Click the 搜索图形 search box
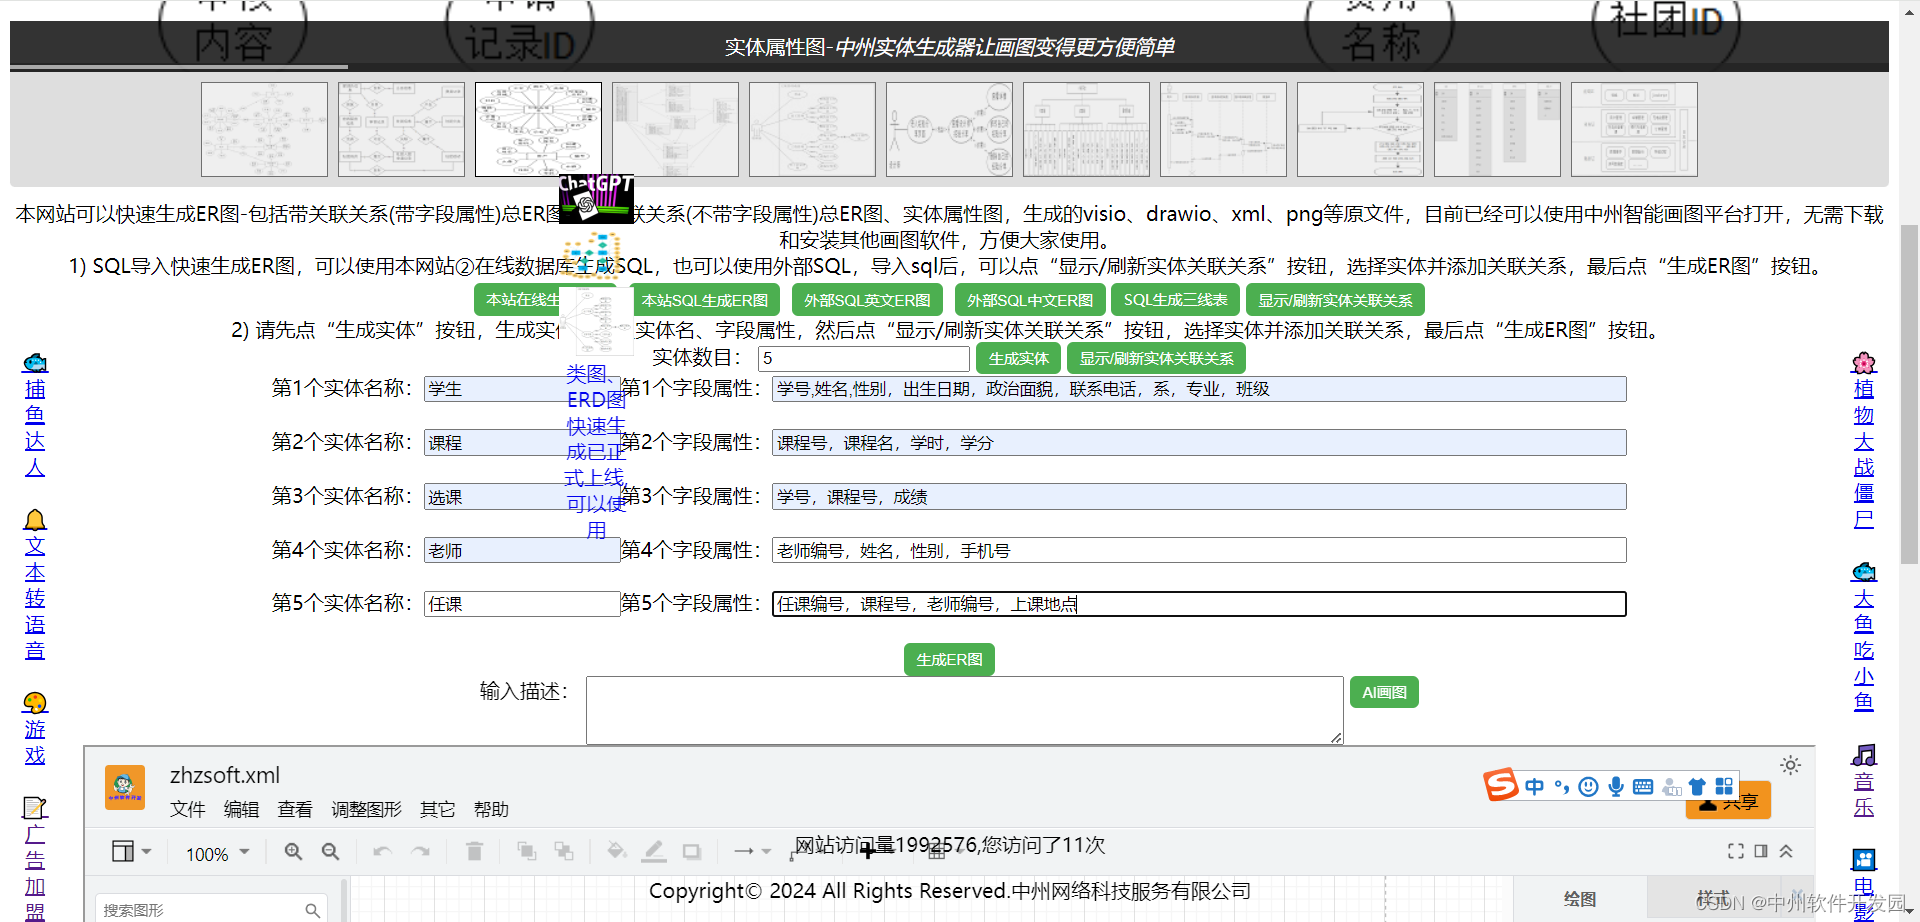 [x=211, y=910]
